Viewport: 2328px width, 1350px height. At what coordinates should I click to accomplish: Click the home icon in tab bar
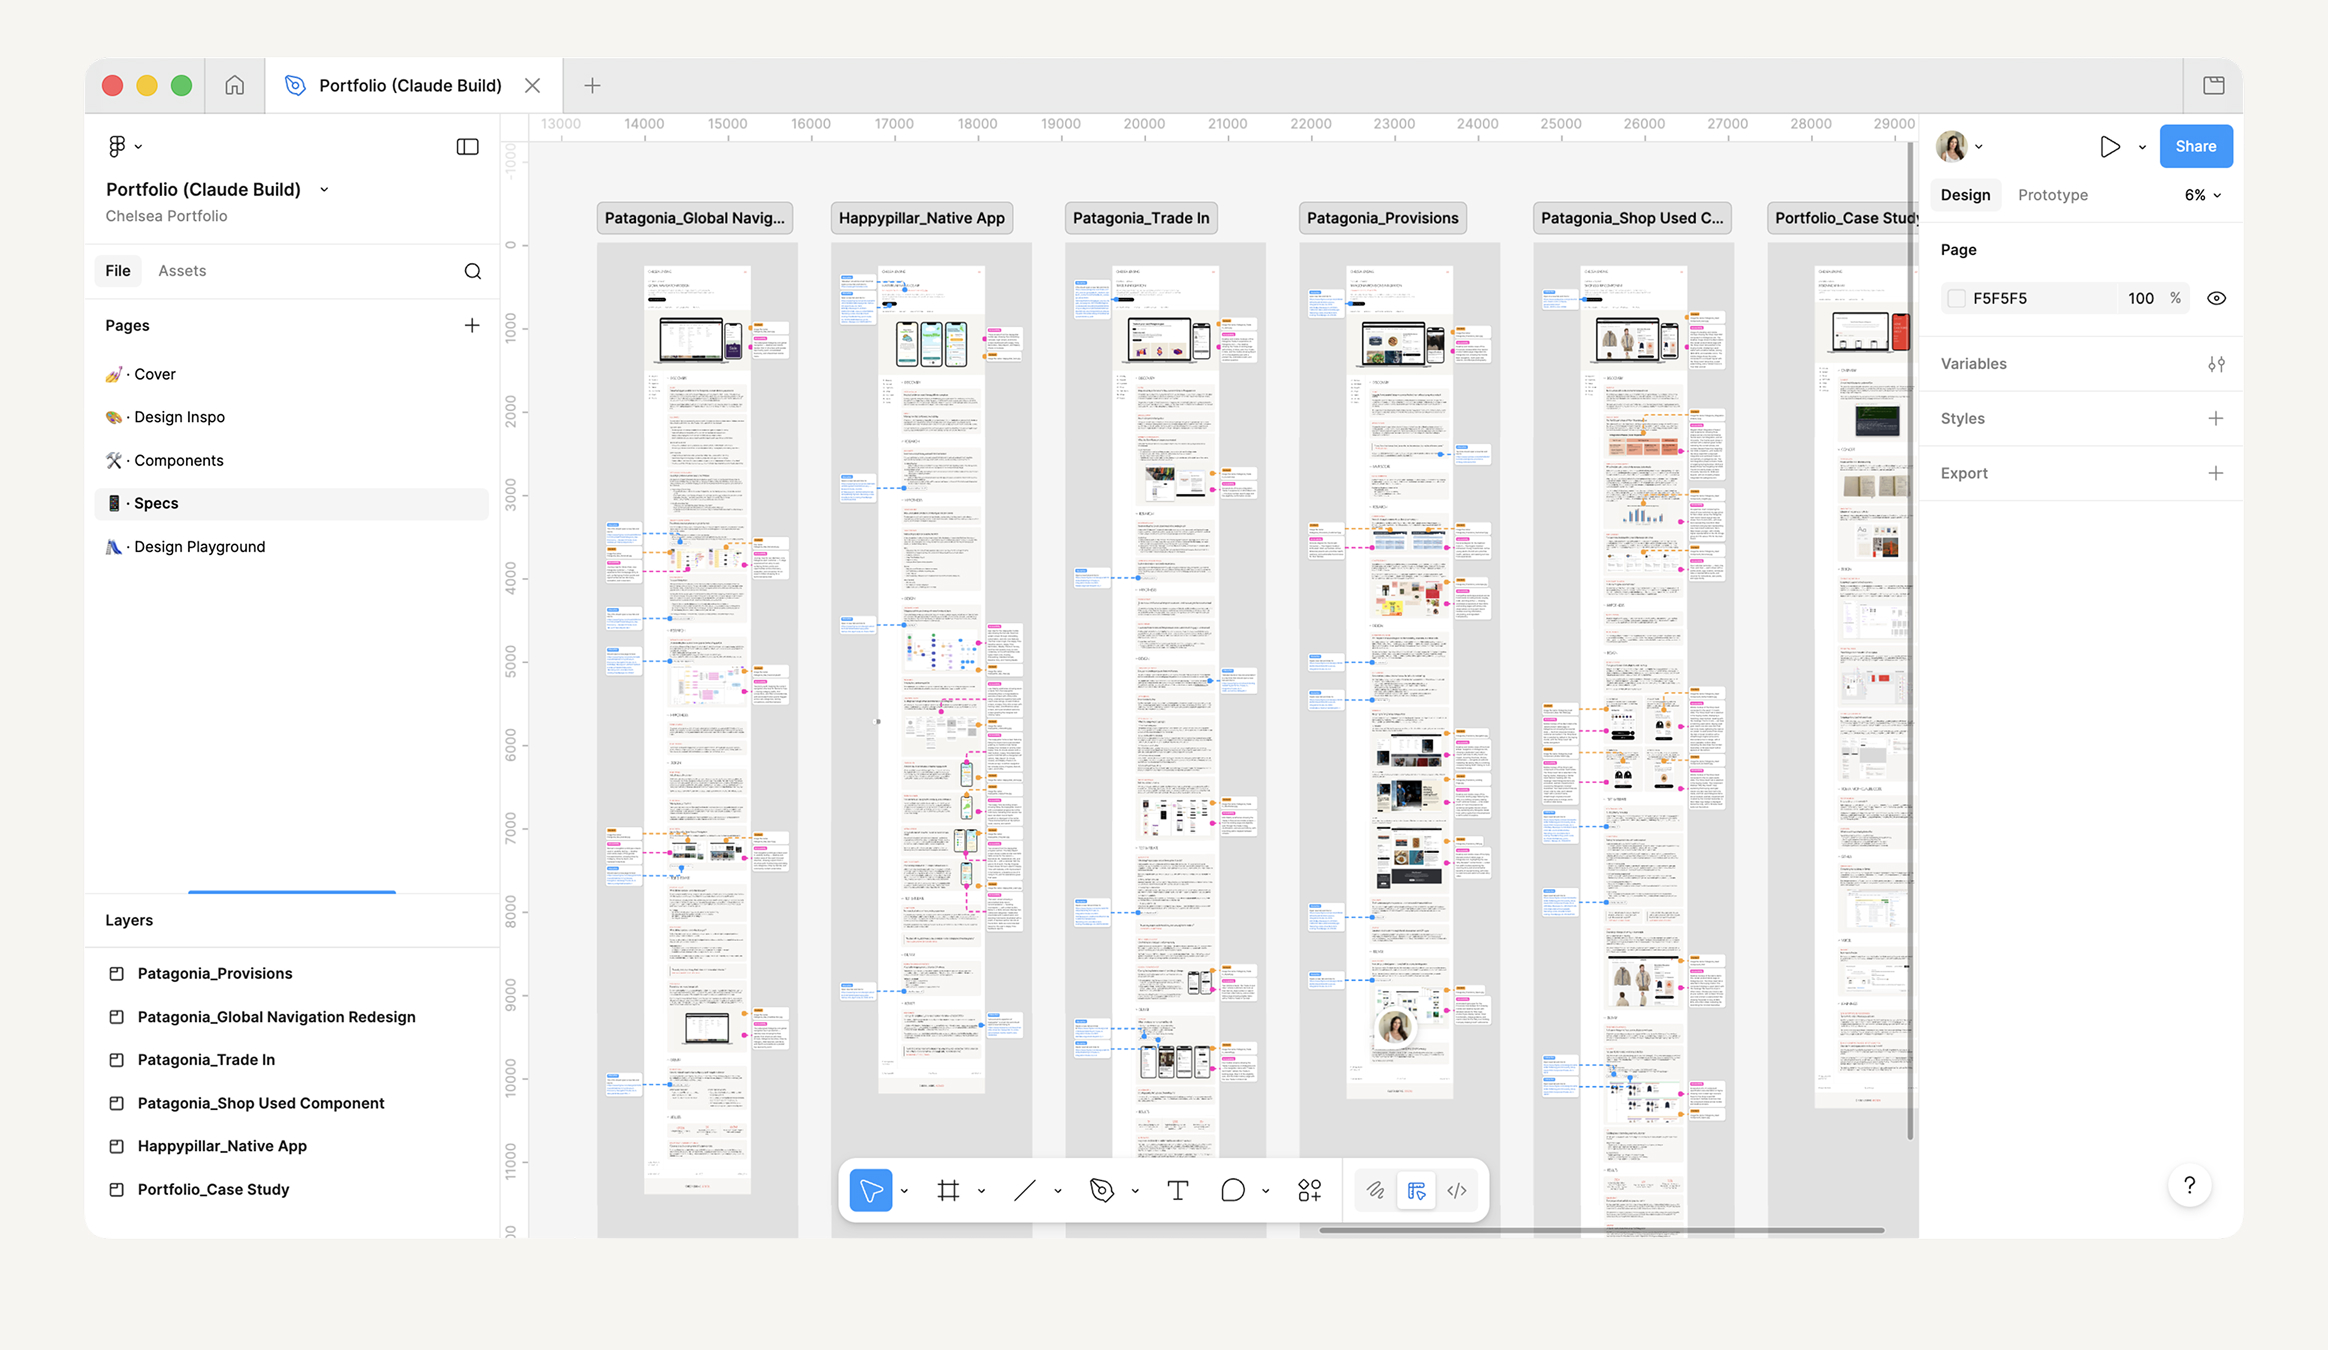[x=234, y=85]
